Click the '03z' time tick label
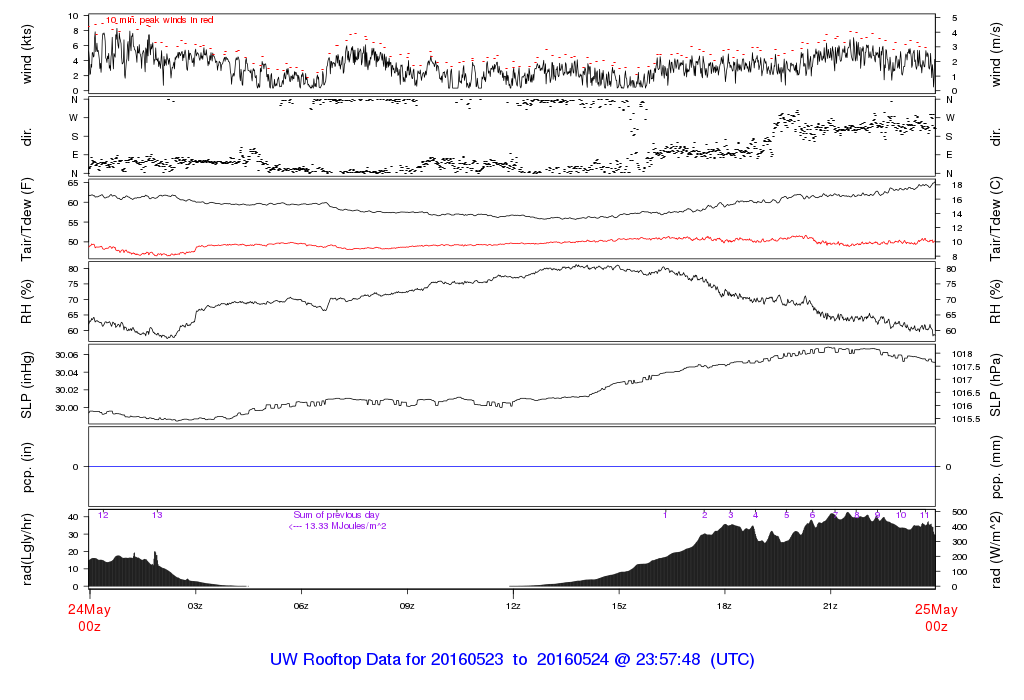 [x=195, y=606]
